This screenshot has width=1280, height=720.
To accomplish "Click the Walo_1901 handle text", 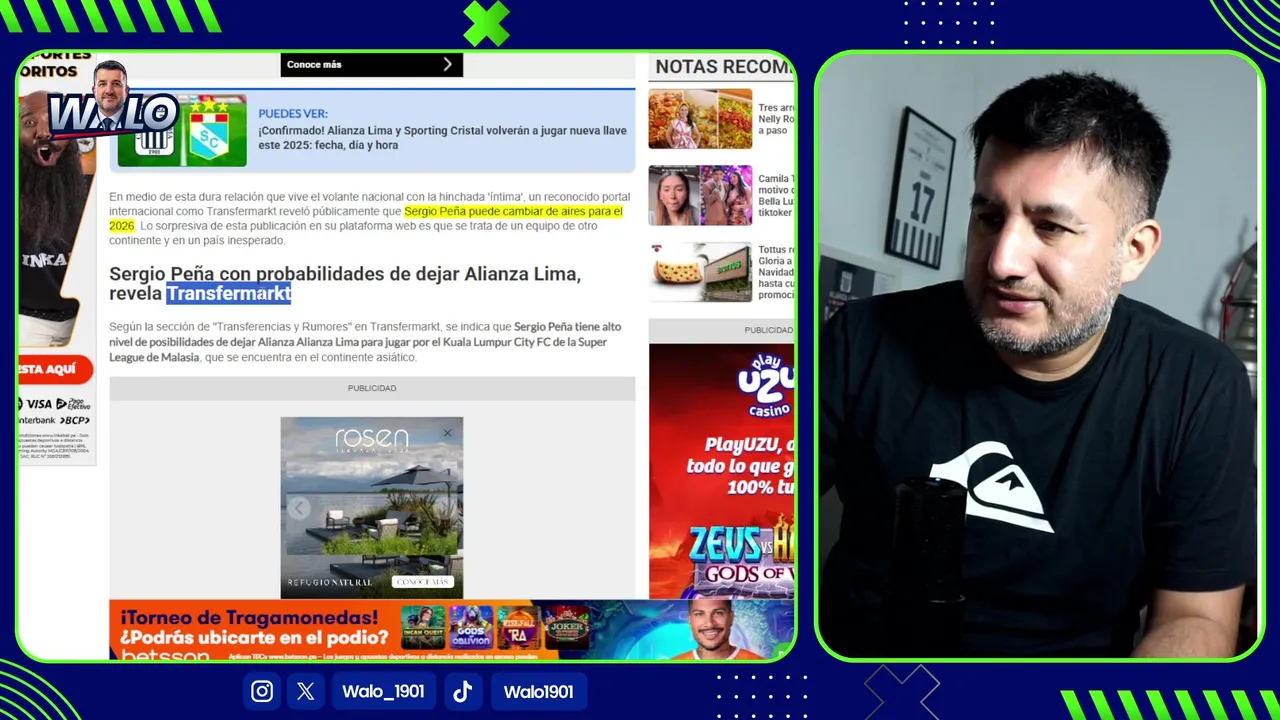I will (x=383, y=692).
